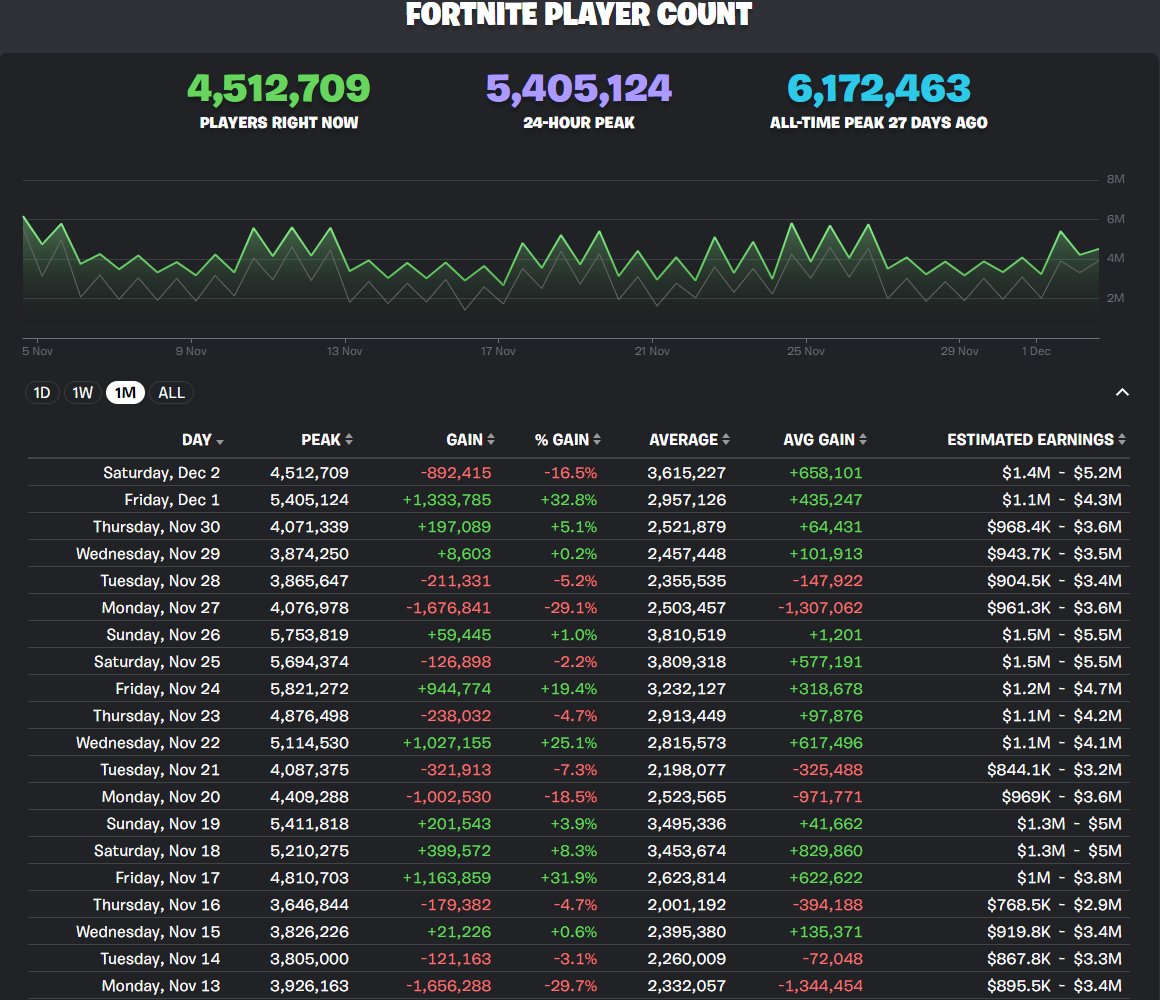Click the Sunday, Nov 19 row label
The height and width of the screenshot is (1000, 1160).
tap(163, 824)
